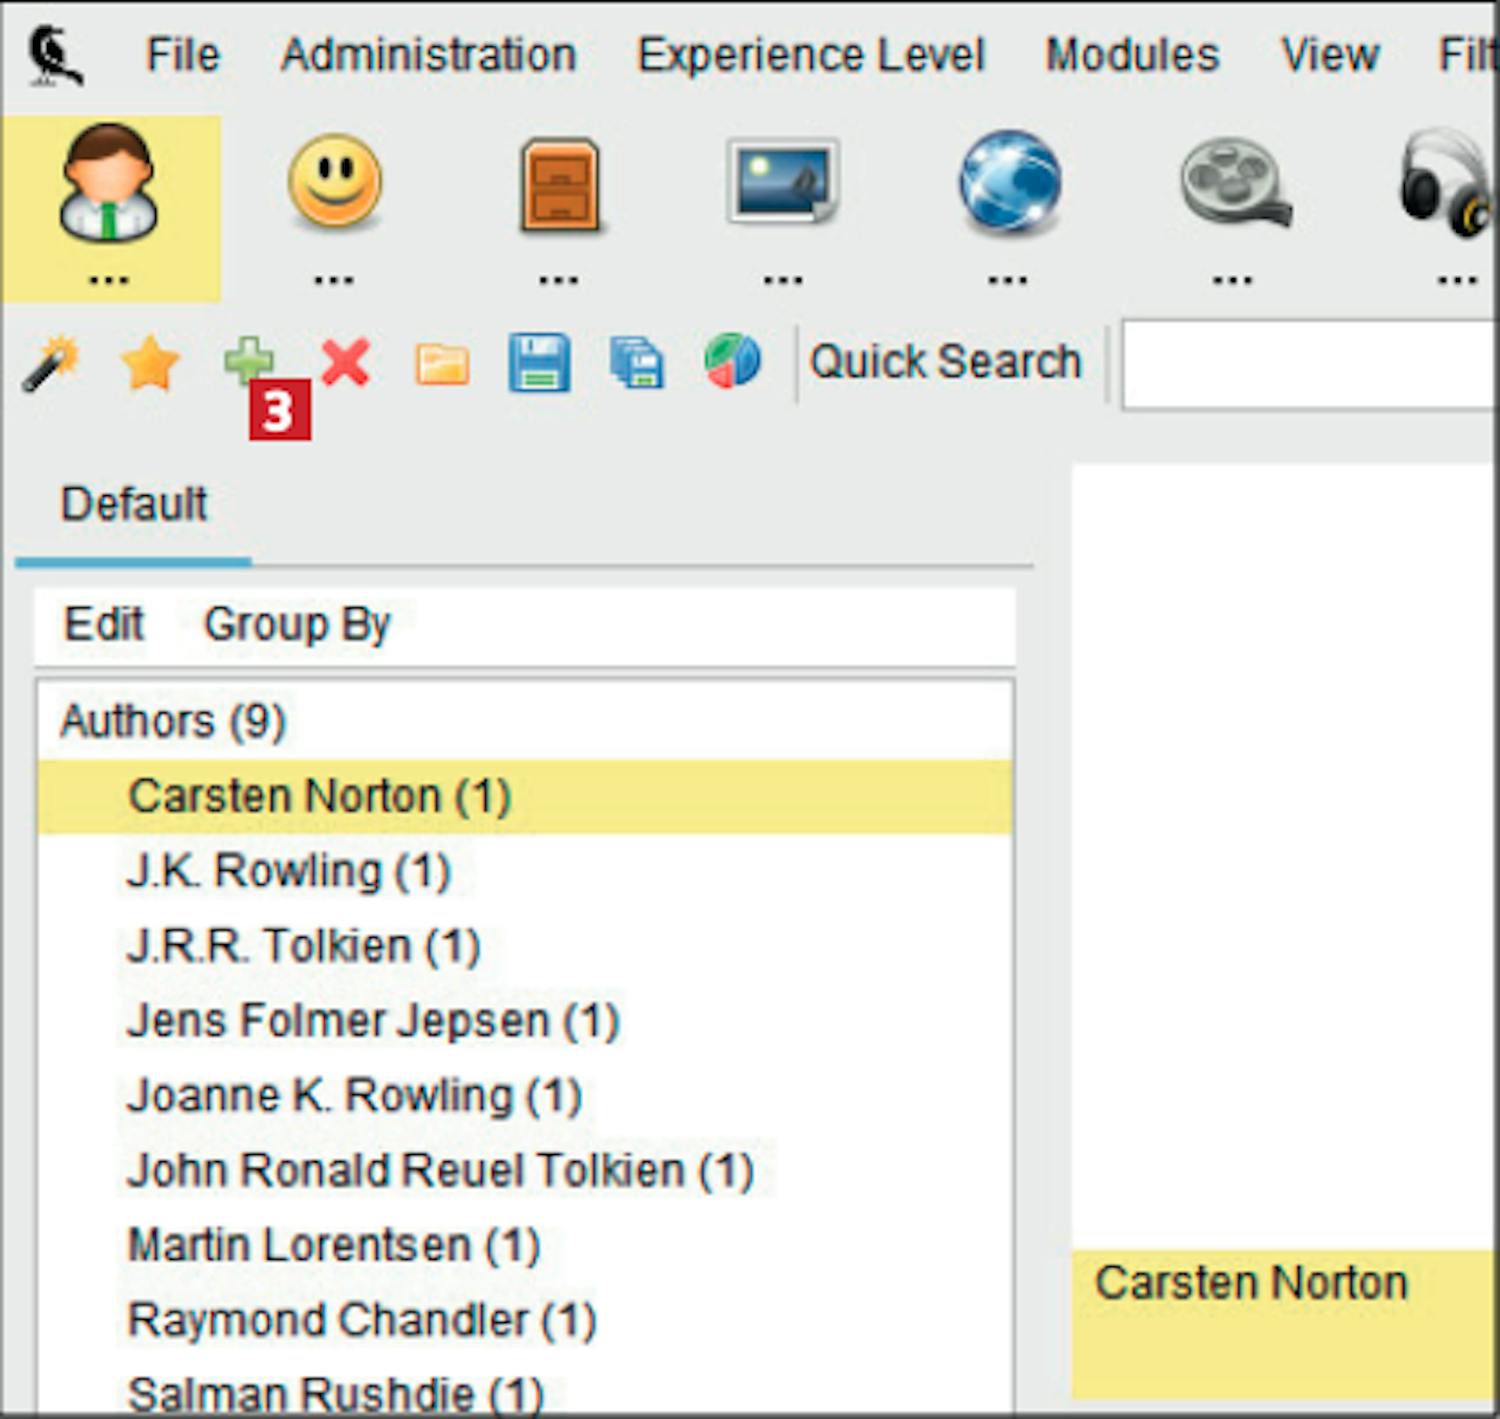
Task: Open the blue globe module icon
Action: [1009, 183]
